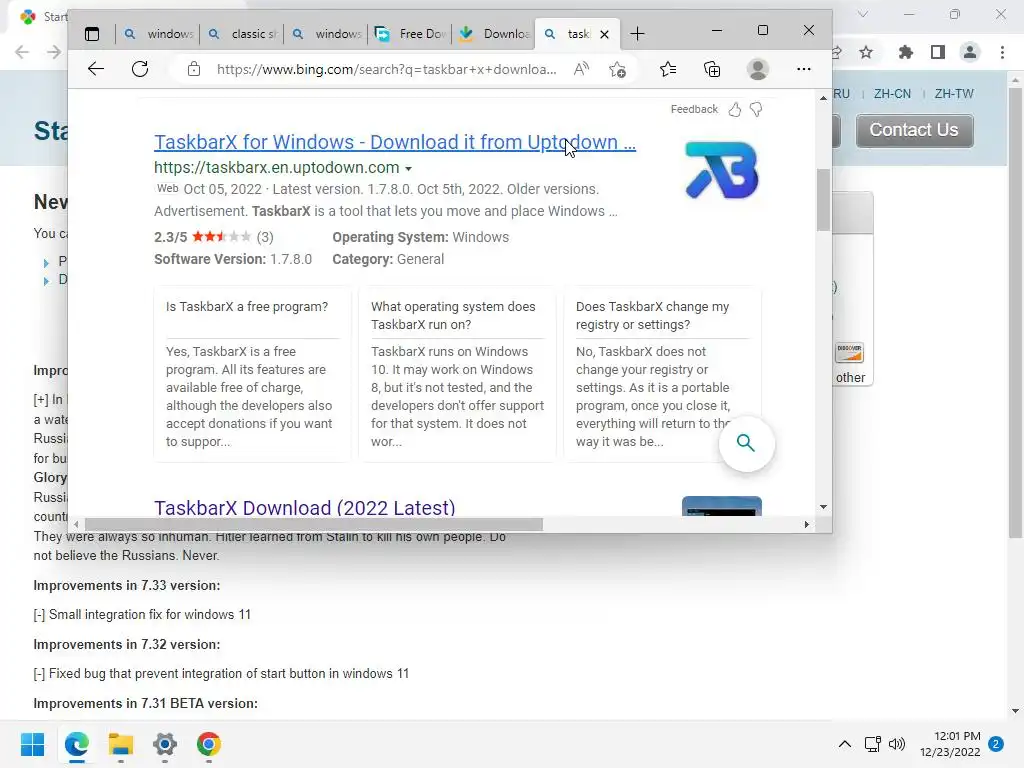Show hidden system tray icons

click(844, 744)
